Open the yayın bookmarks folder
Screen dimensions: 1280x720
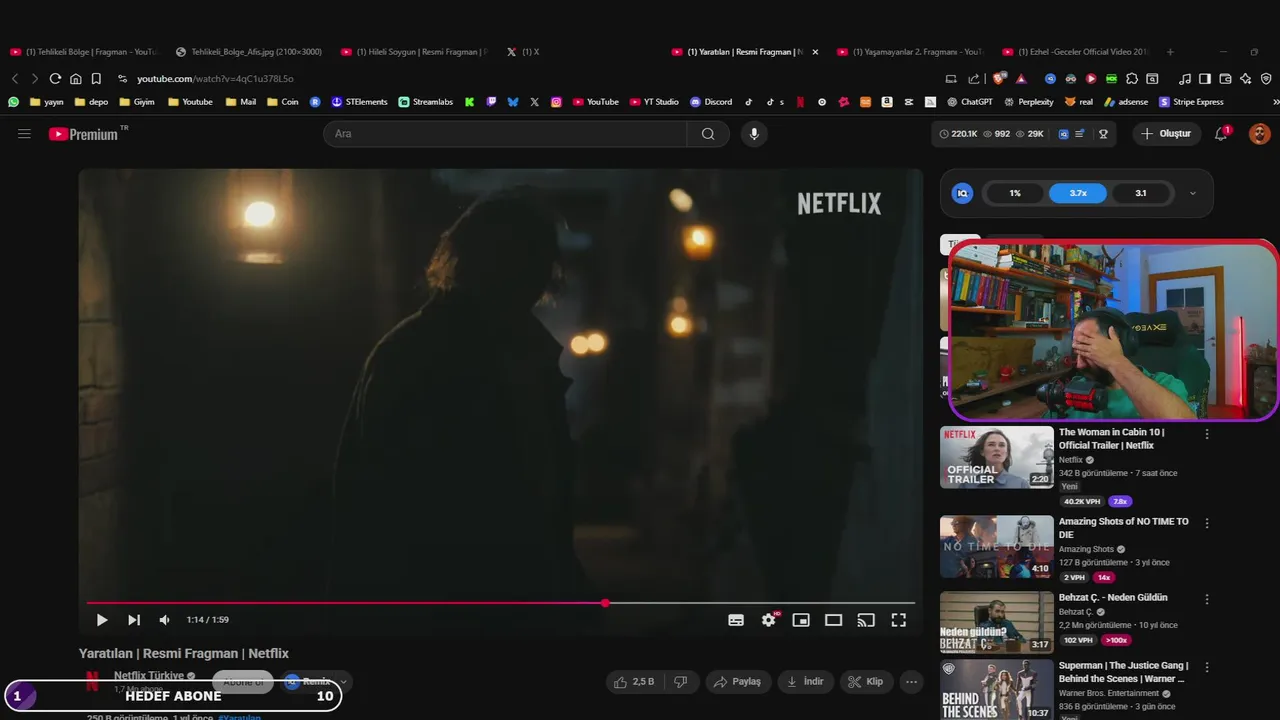click(x=47, y=102)
